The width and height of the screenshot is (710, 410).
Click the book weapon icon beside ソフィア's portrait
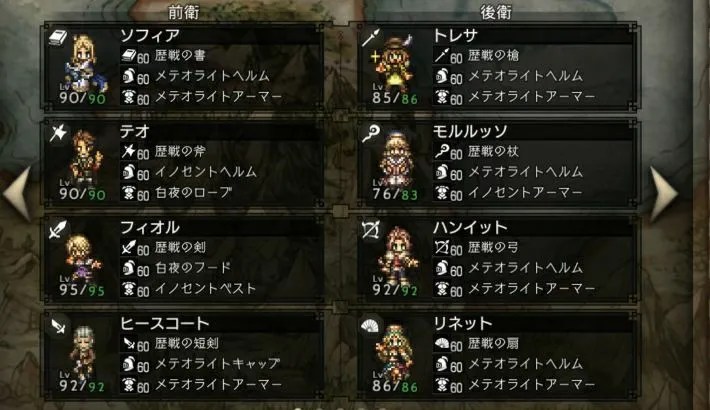(58, 37)
